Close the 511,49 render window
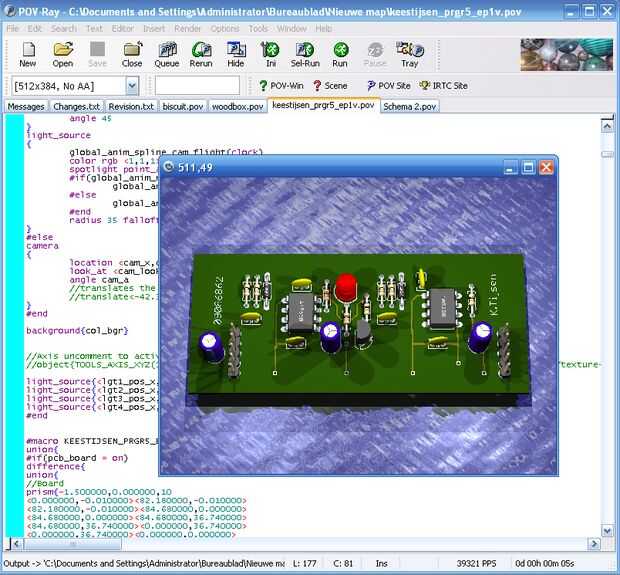 coord(546,167)
